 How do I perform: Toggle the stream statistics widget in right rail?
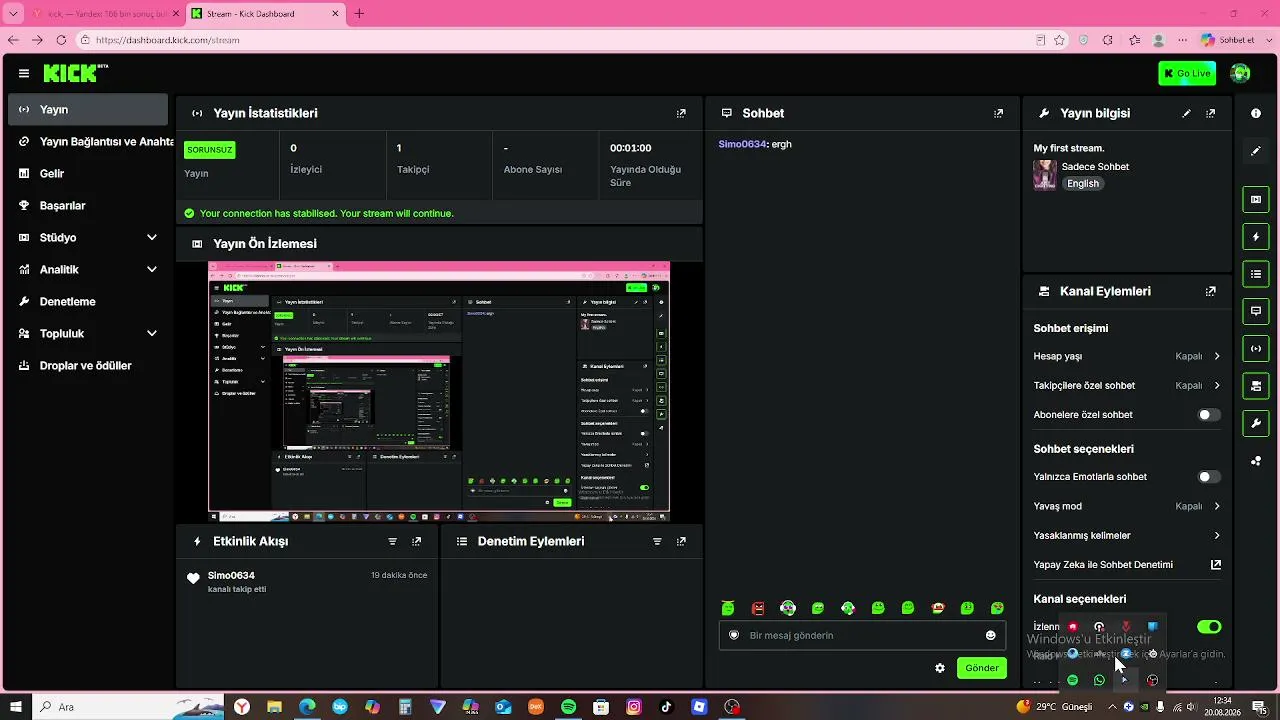pos(1256,349)
